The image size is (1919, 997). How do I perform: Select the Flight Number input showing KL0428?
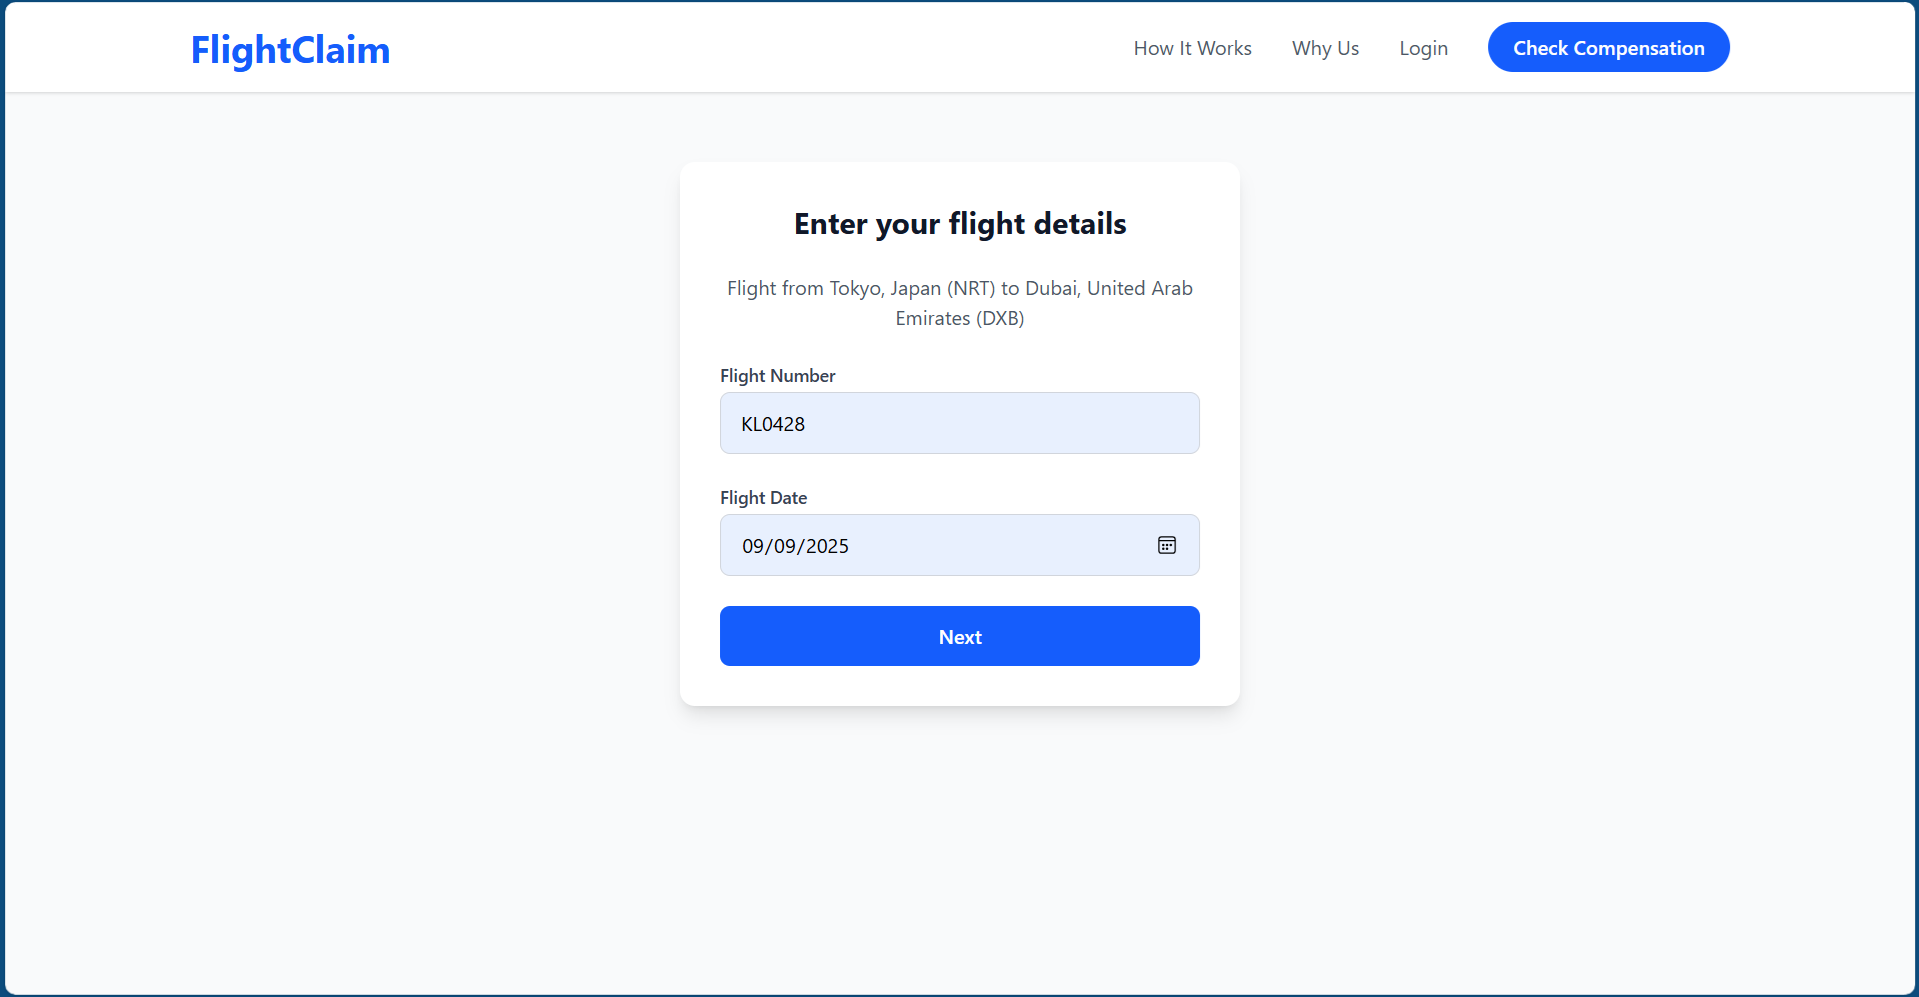[959, 423]
